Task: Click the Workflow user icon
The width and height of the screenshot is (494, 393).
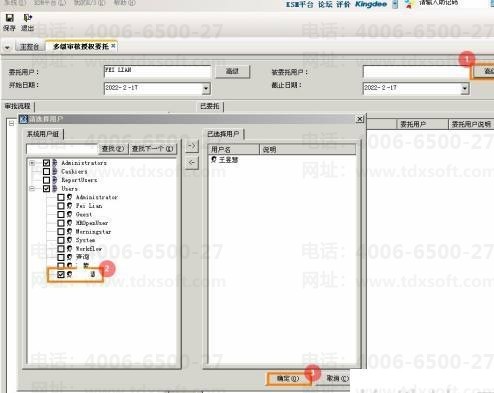Action: click(69, 249)
